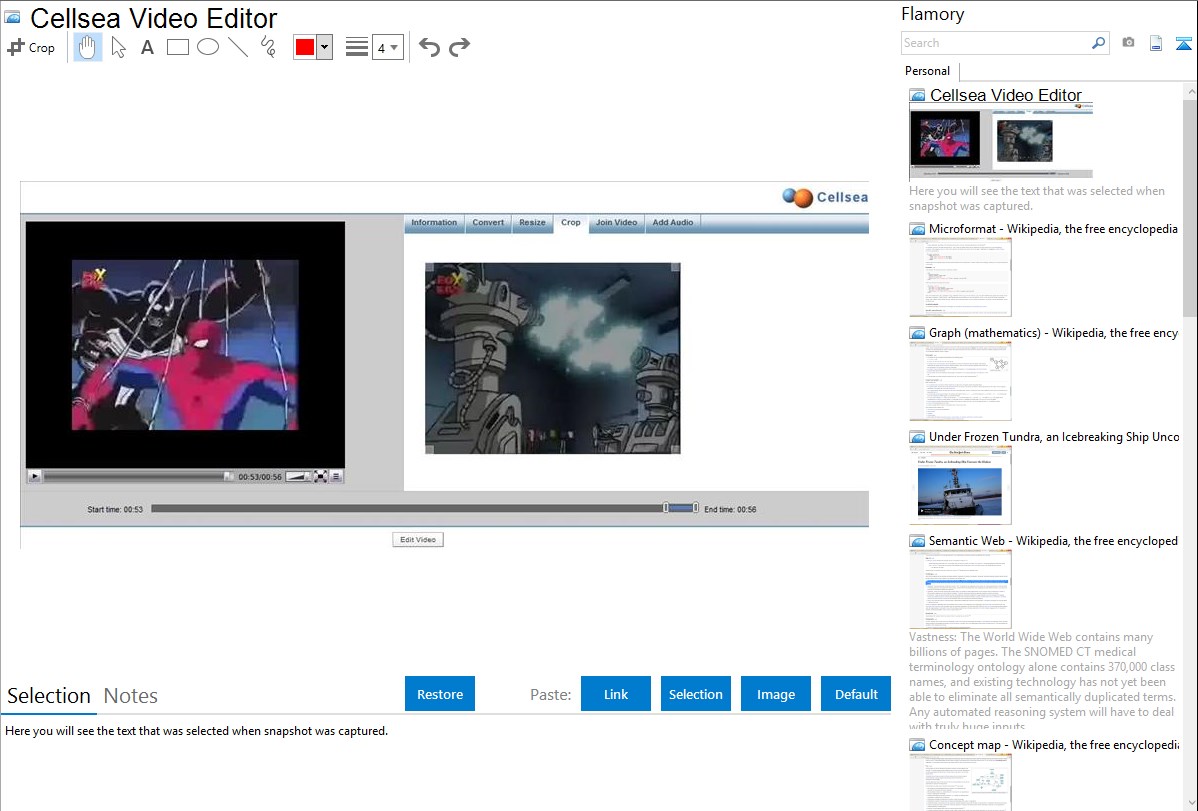The width and height of the screenshot is (1198, 811).
Task: Paste as Link
Action: tap(616, 694)
